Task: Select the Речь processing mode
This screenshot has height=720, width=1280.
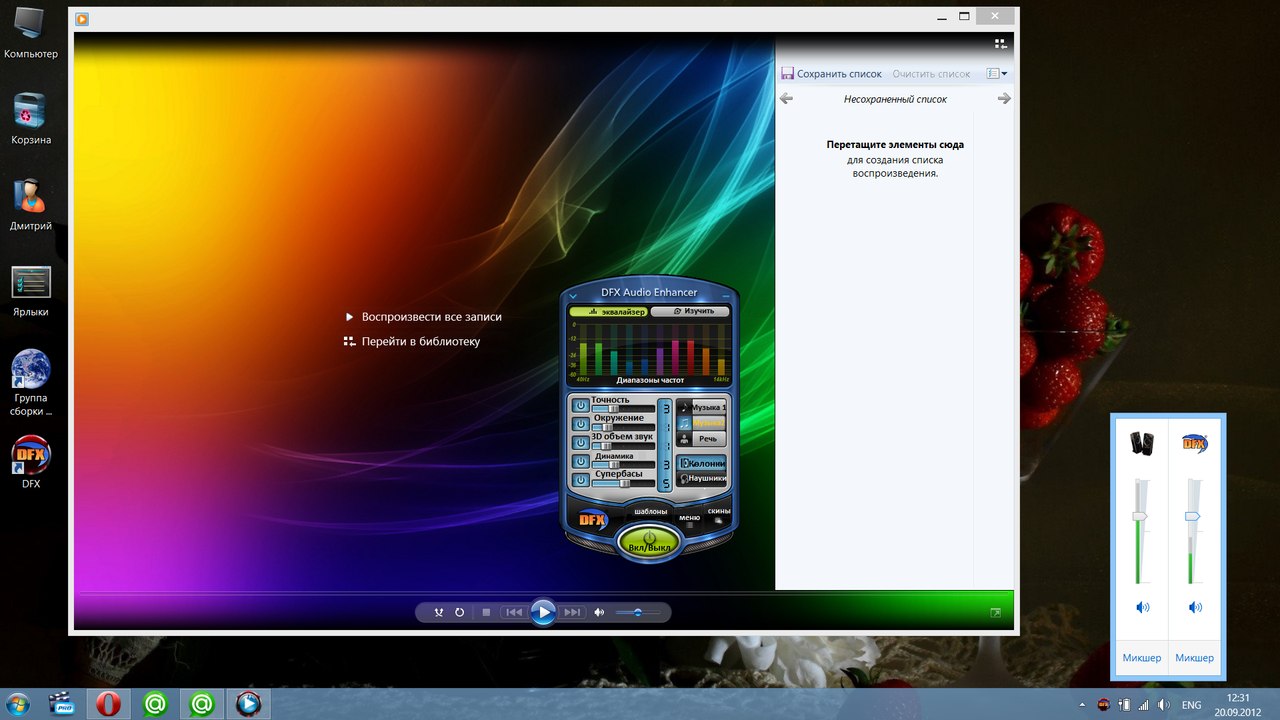Action: point(702,439)
